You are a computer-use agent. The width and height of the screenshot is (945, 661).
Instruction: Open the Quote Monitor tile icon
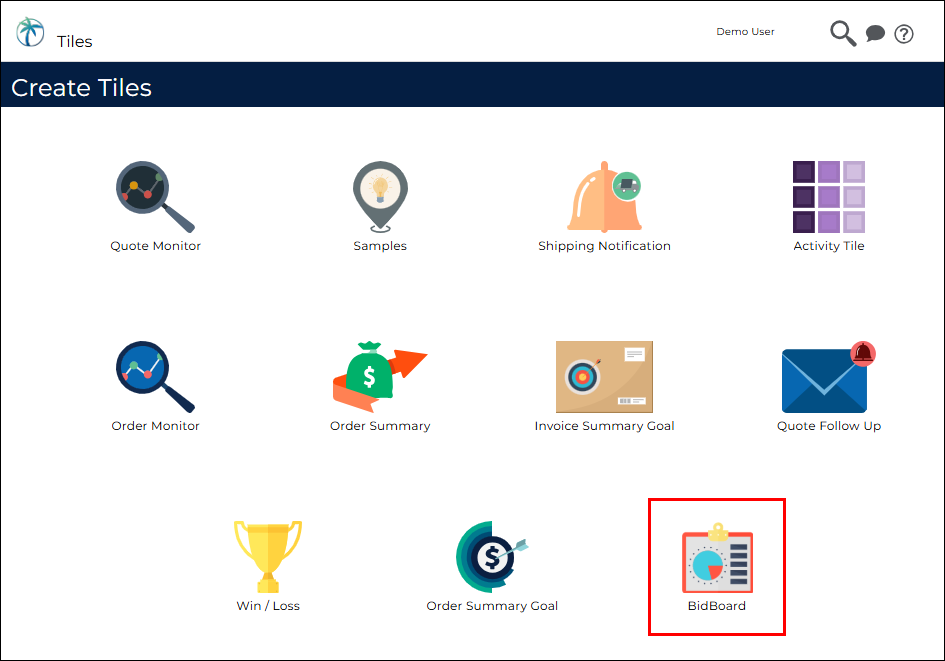(155, 196)
